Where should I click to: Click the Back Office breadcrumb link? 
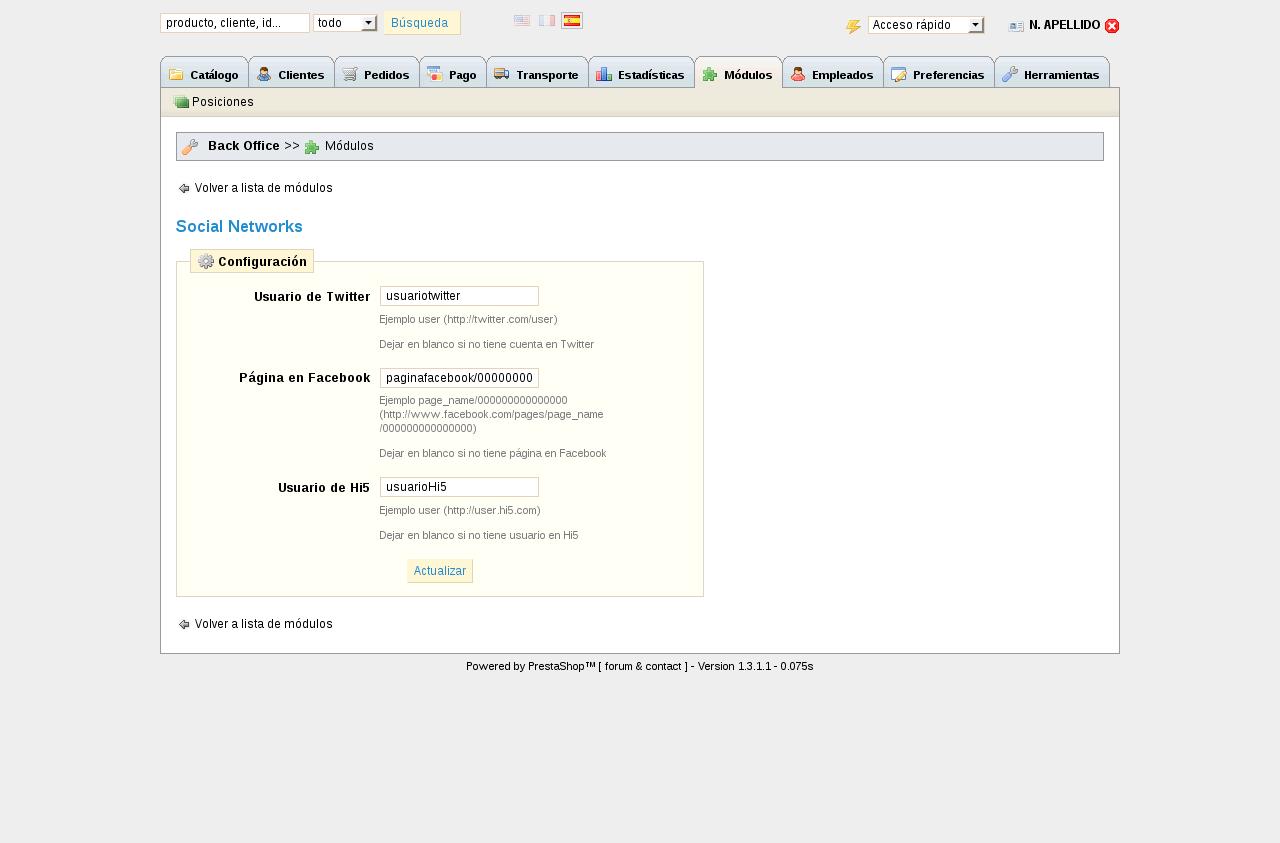(244, 146)
